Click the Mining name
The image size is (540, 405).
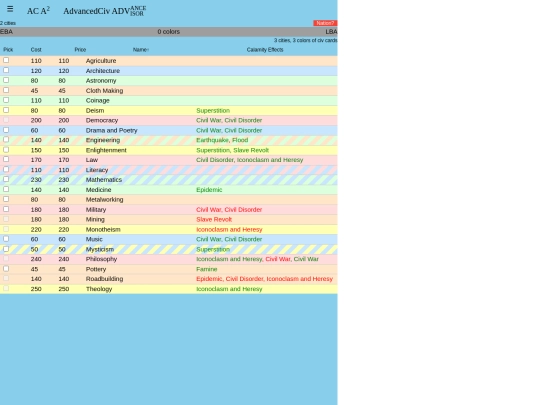(x=95, y=219)
